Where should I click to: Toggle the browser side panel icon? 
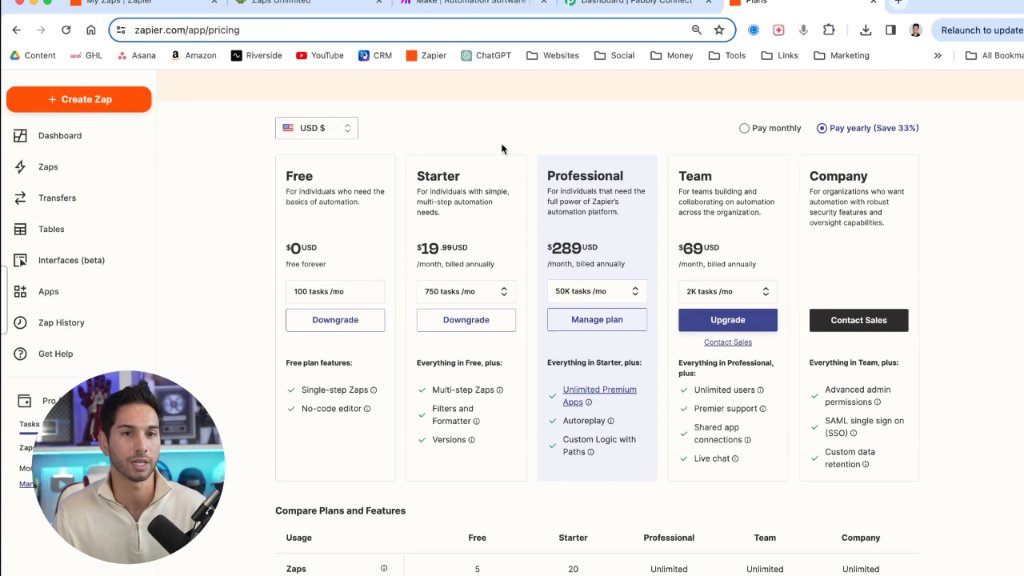891,30
